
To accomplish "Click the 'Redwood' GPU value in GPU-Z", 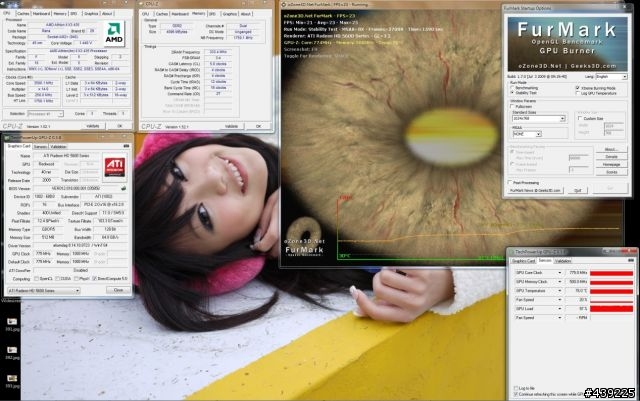I will tap(46, 164).
